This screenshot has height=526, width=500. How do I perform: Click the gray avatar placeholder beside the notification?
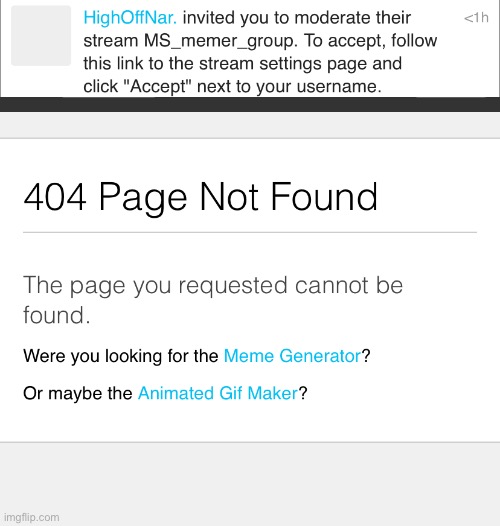point(41,36)
